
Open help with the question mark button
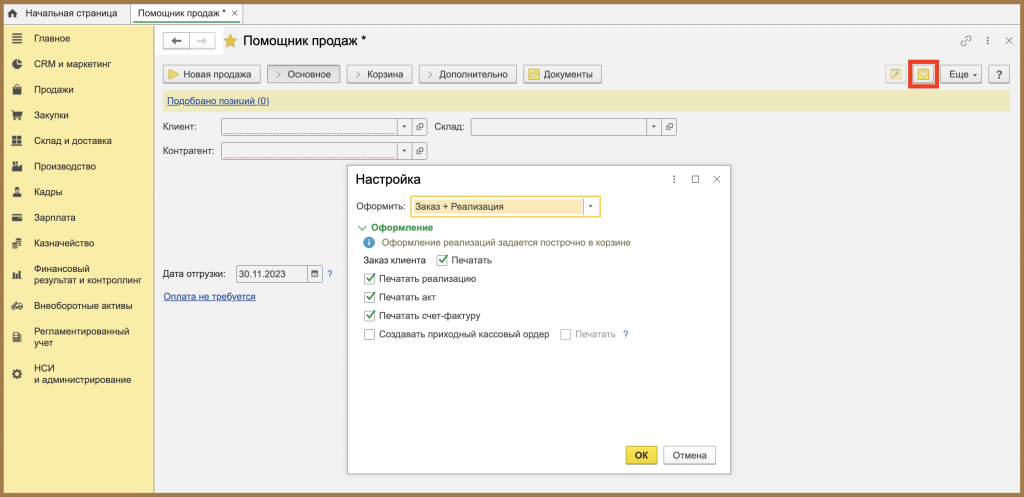pyautogui.click(x=999, y=74)
